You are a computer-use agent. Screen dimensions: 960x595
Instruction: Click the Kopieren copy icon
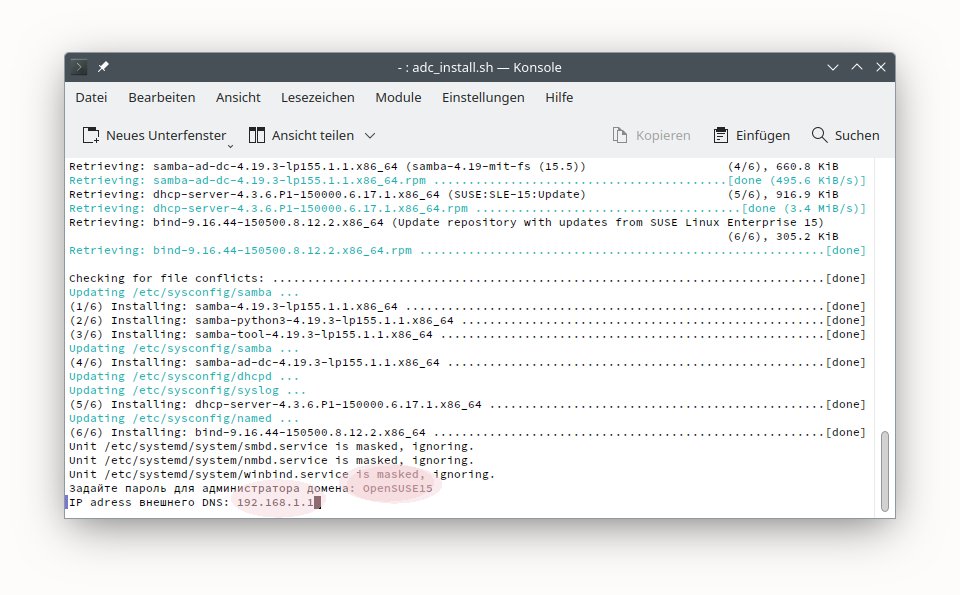(619, 135)
